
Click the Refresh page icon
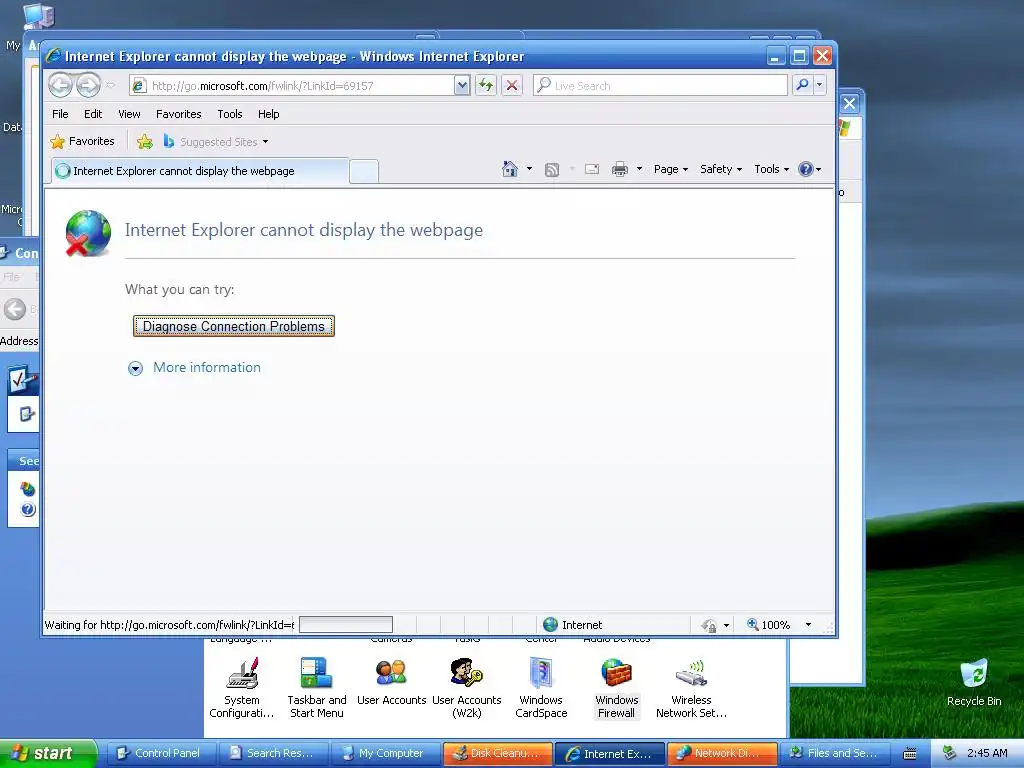[486, 86]
